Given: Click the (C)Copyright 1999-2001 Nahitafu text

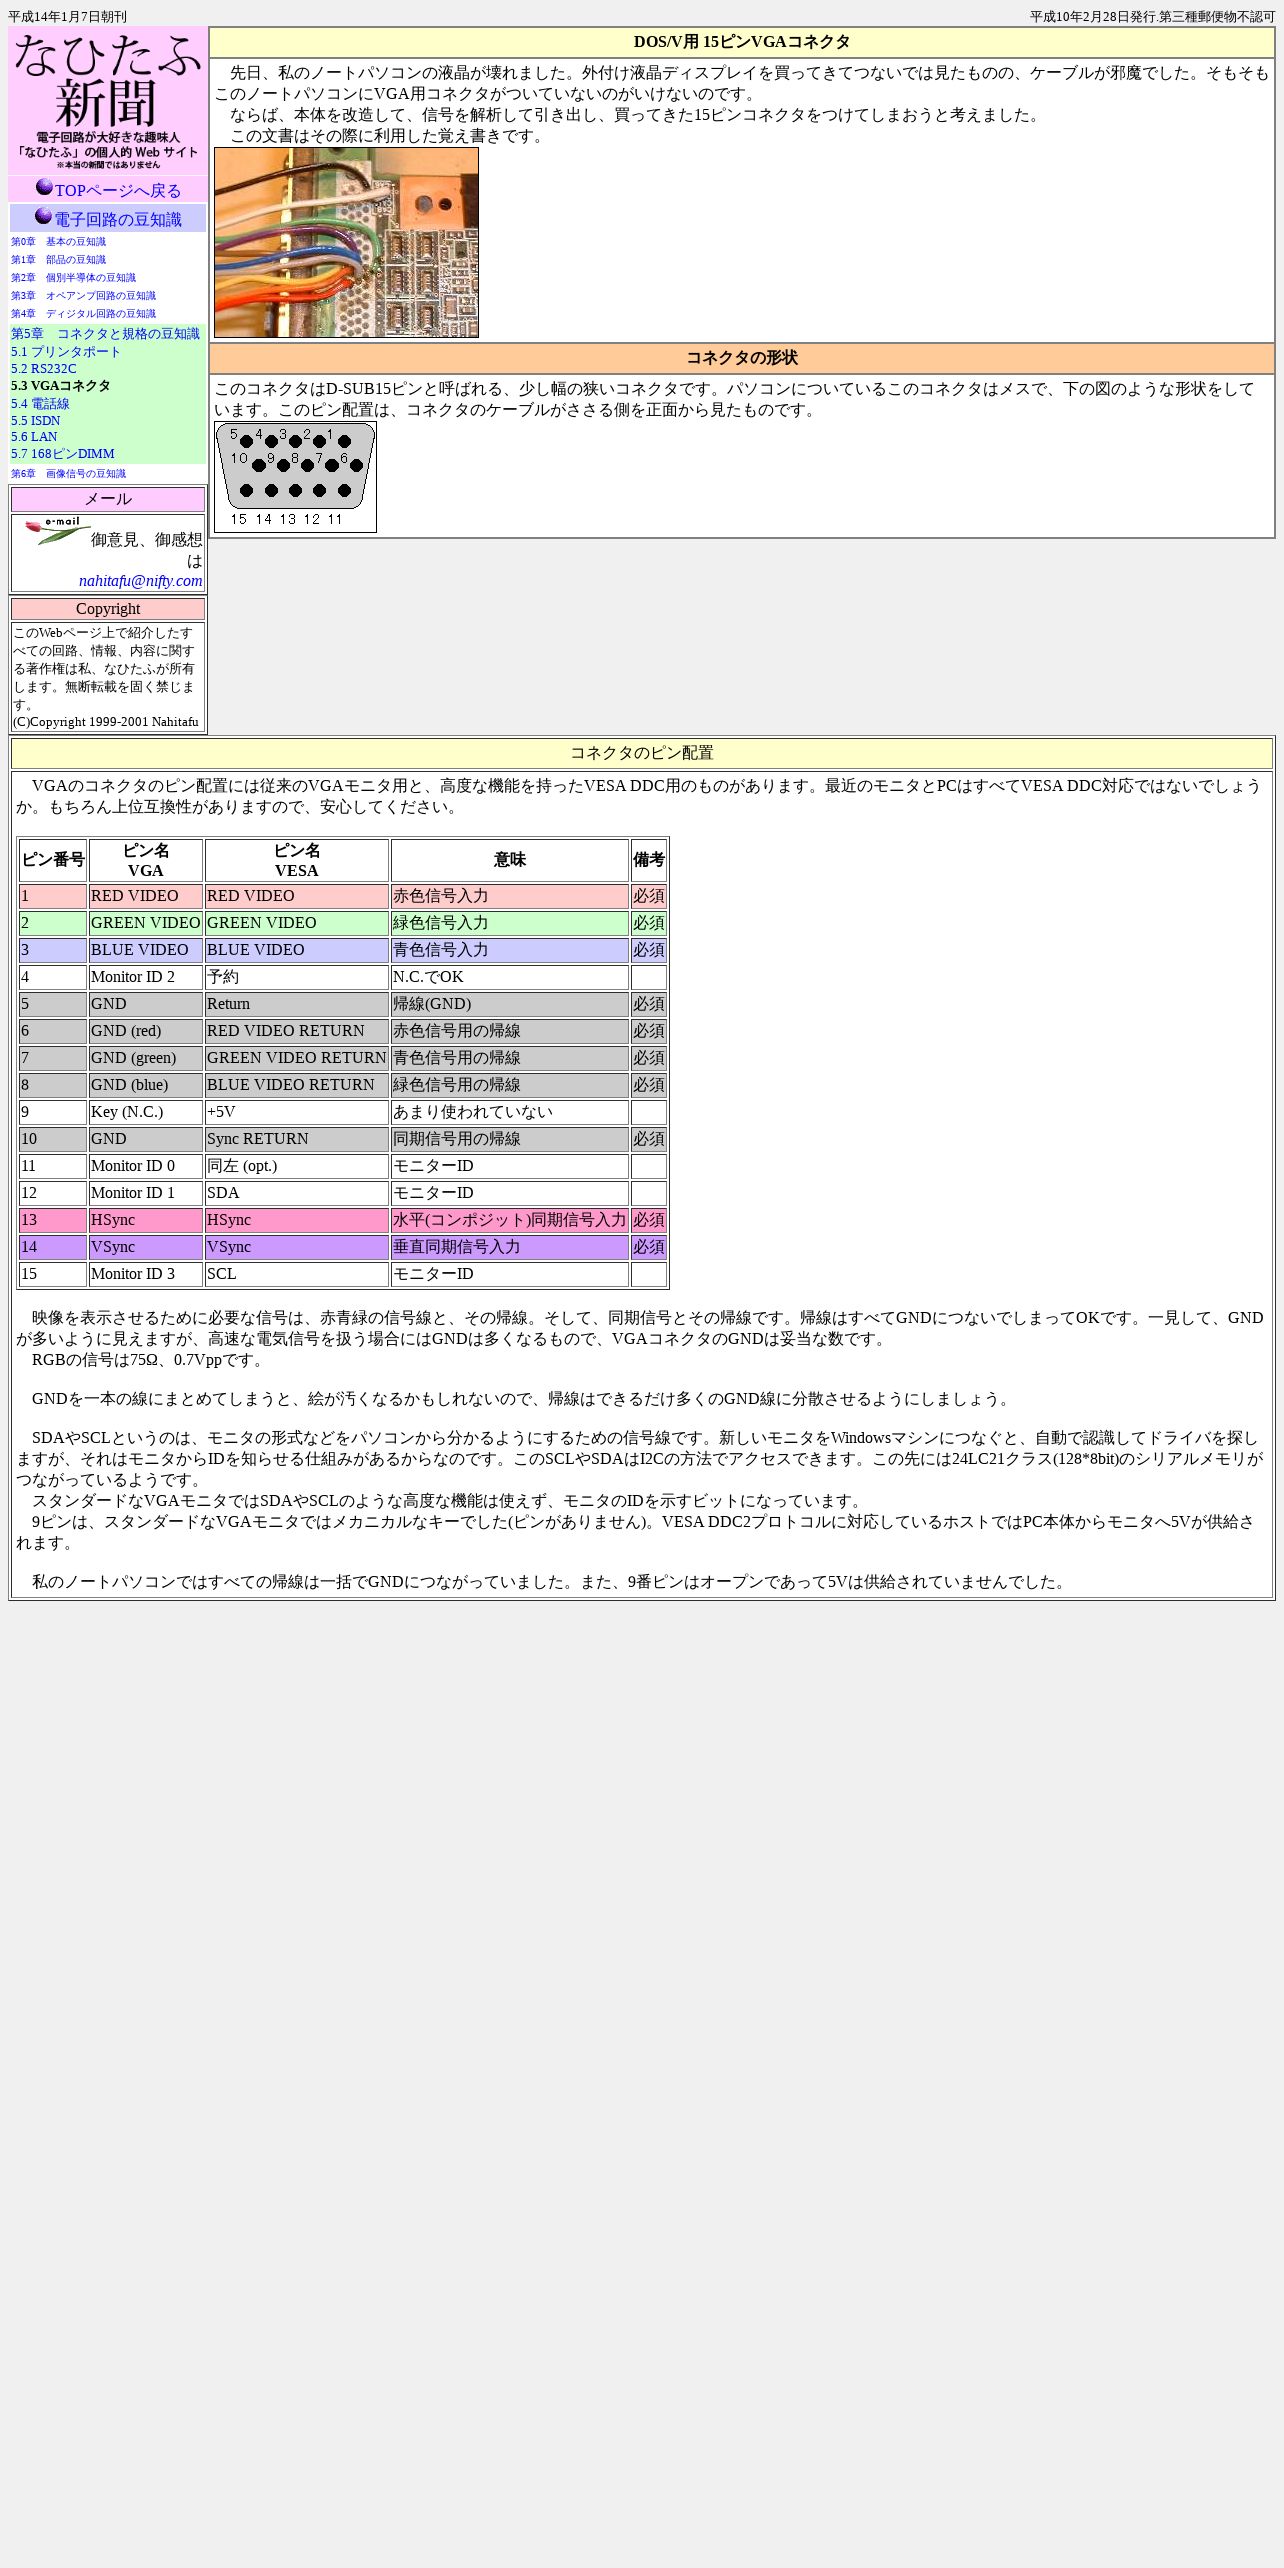Looking at the screenshot, I should point(106,722).
